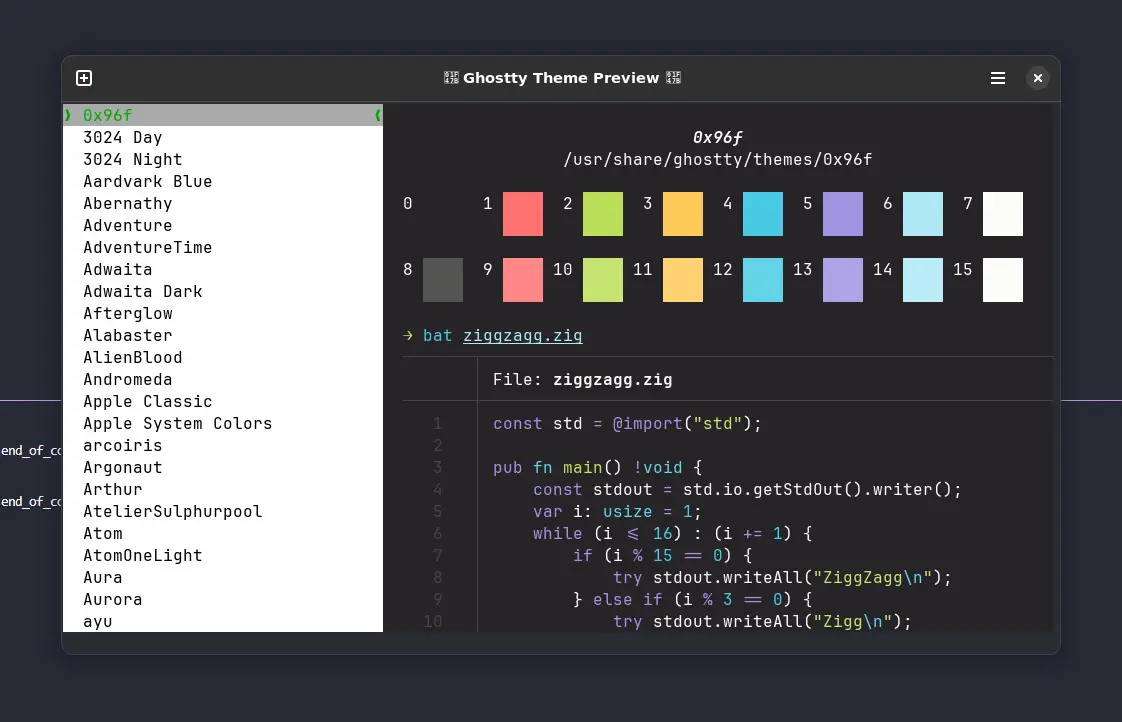Open the hamburger main menu
Image resolution: width=1122 pixels, height=722 pixels.
[997, 78]
